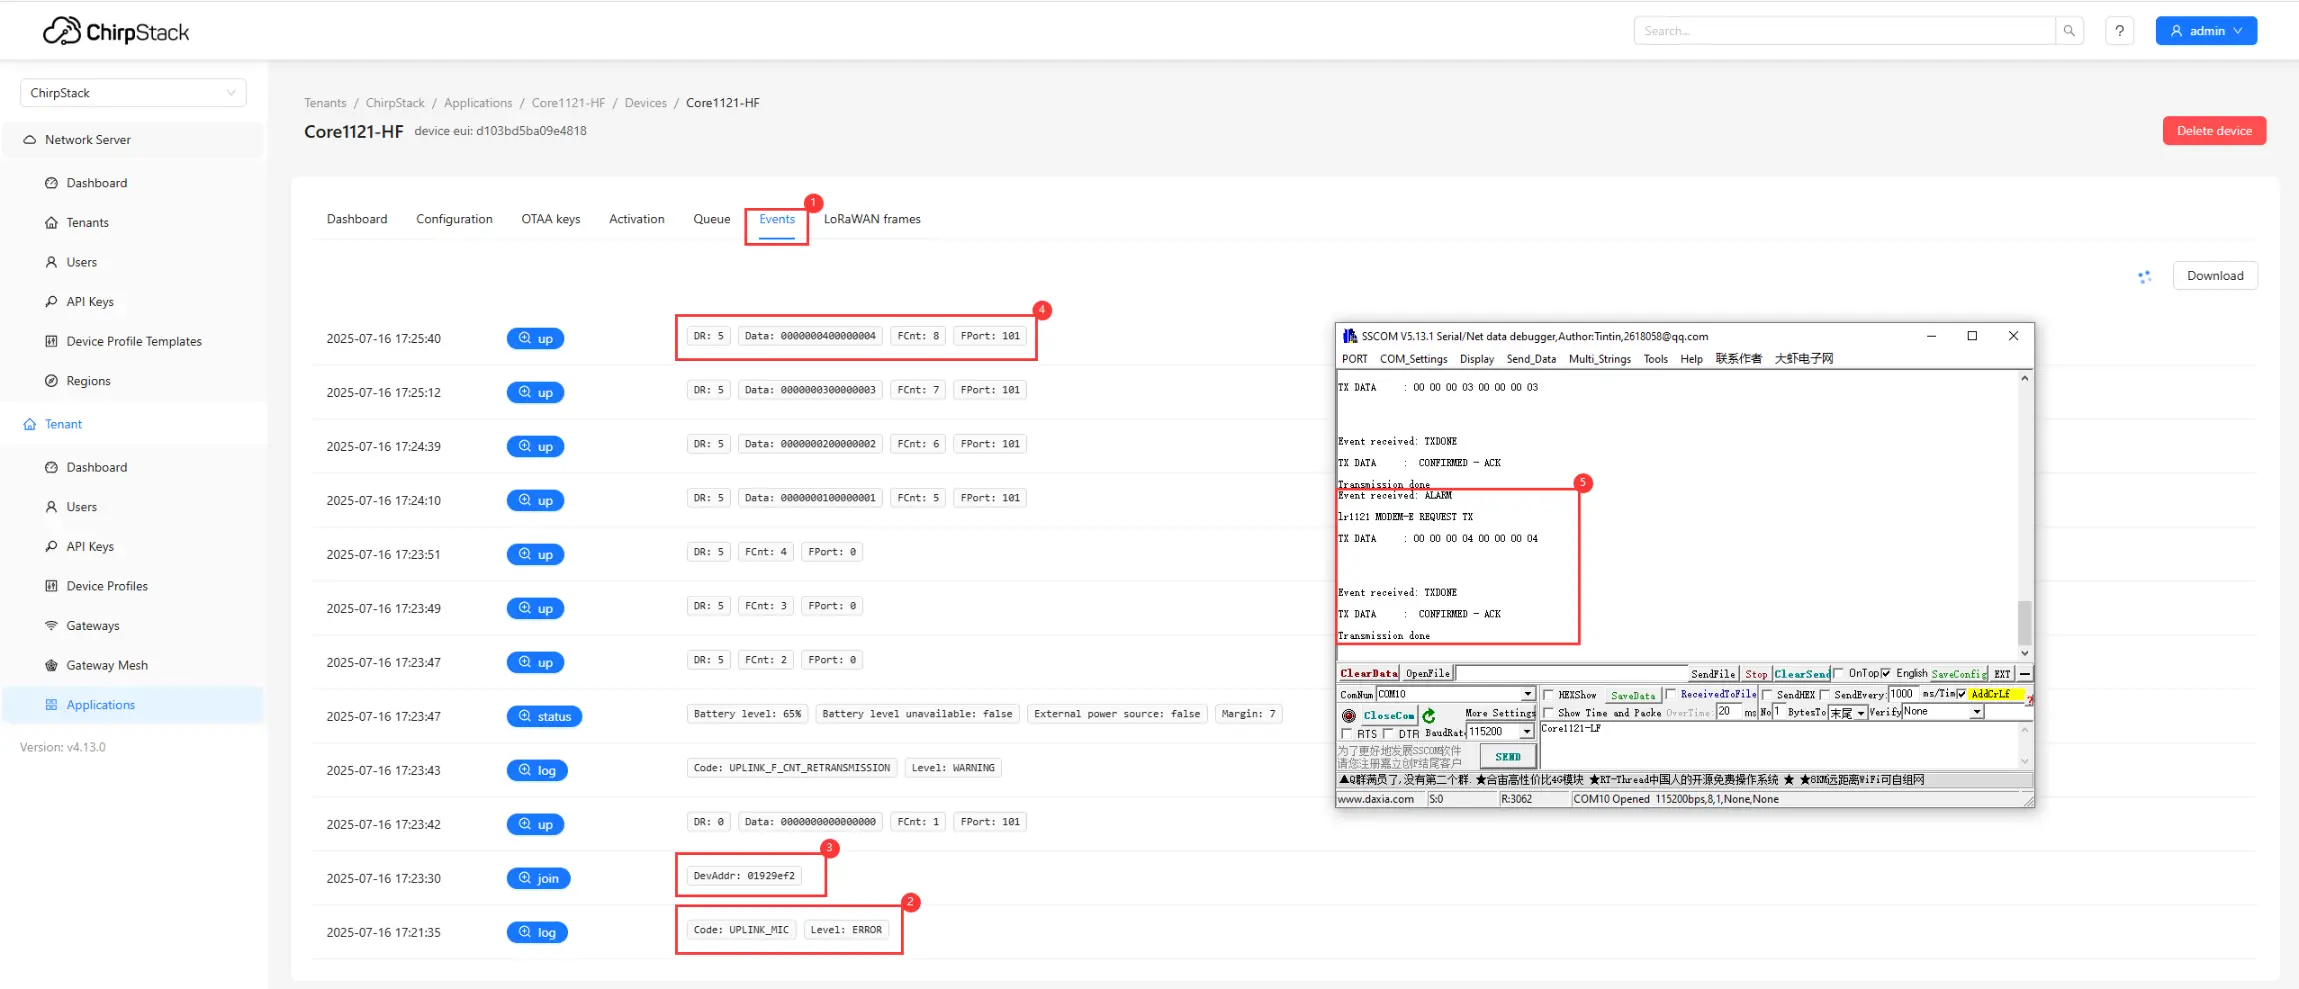Click the search magnifier icon in the header
2299x989 pixels.
(x=2069, y=31)
